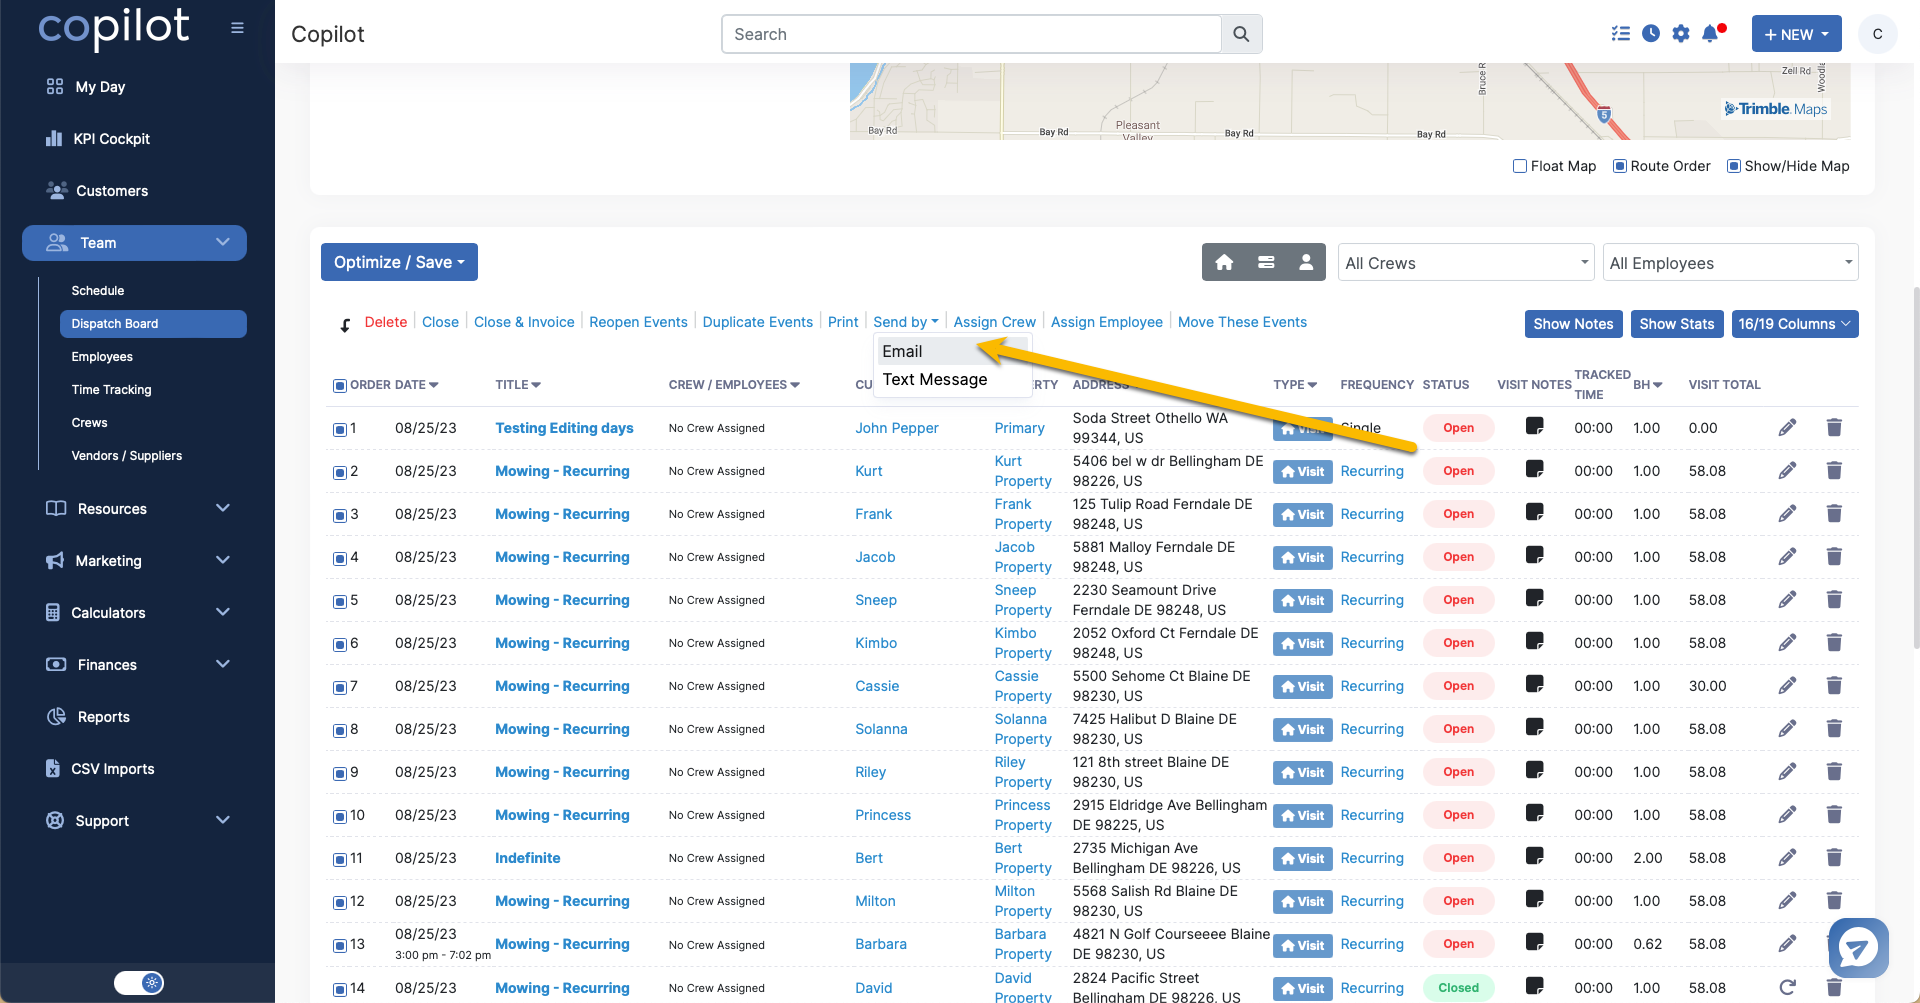Toggle Show/Hide Map checkbox
Viewport: 1920px width, 1003px height.
coord(1734,166)
